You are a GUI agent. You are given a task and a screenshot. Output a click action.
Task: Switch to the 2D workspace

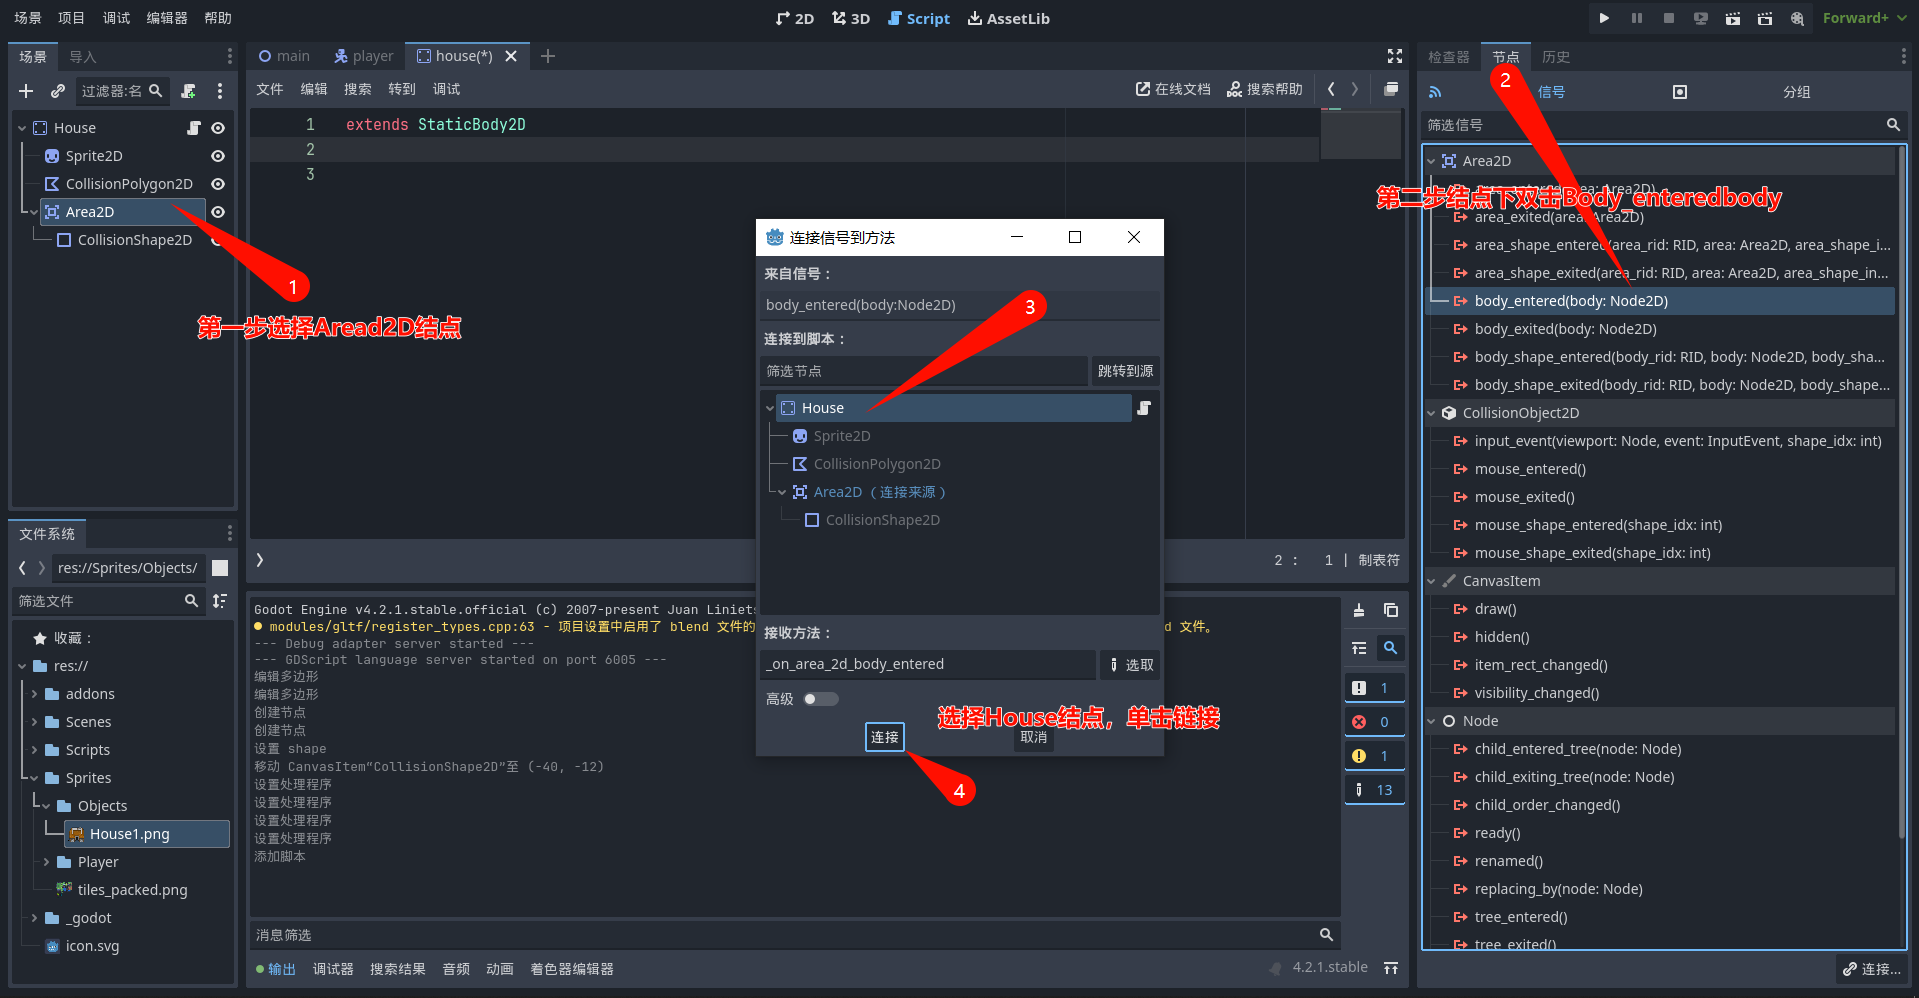click(795, 18)
